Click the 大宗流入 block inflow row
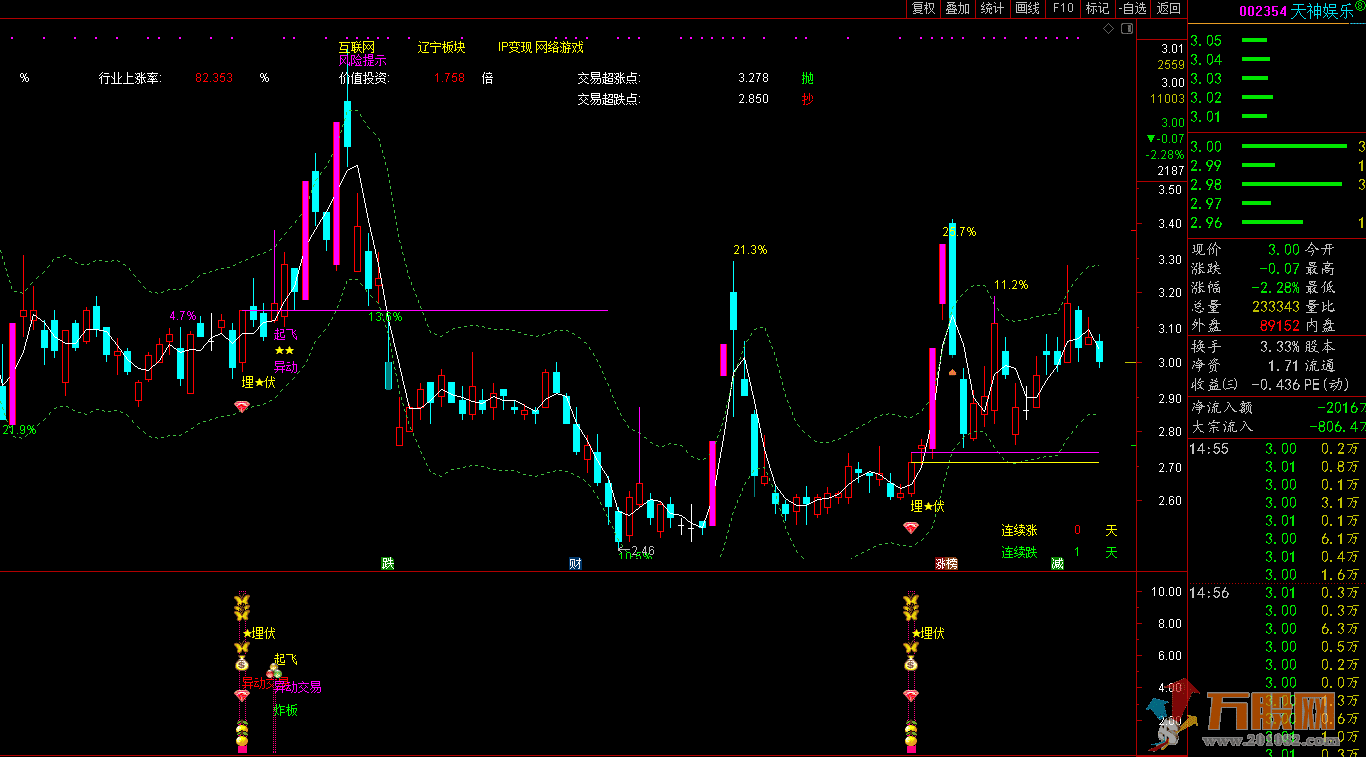Viewport: 1366px width, 757px height. tap(1277, 426)
